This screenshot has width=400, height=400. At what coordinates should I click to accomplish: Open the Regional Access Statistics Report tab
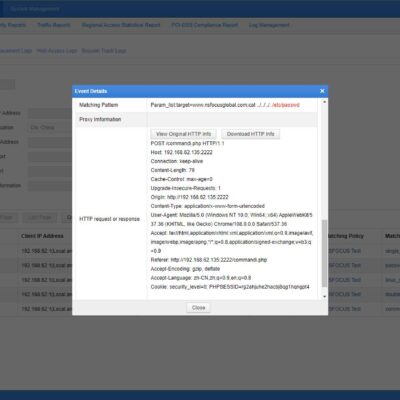click(x=121, y=25)
